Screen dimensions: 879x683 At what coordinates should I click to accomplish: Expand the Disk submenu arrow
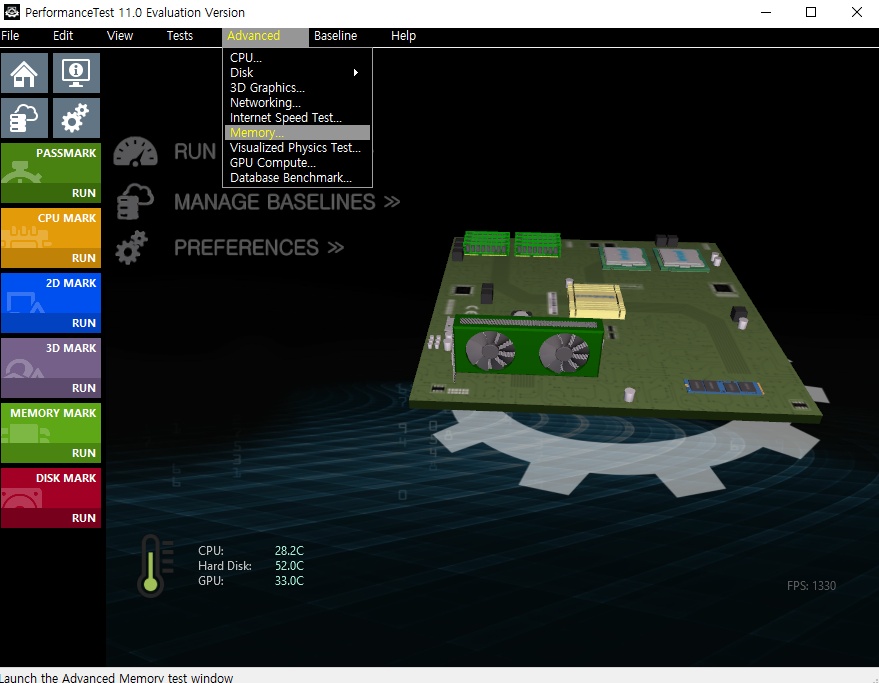coord(355,72)
